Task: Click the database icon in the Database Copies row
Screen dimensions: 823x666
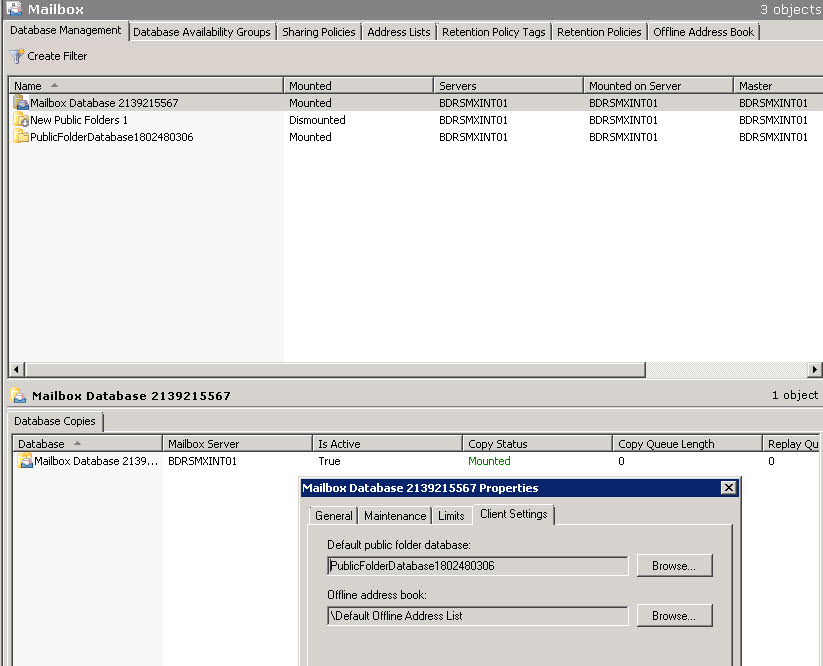Action: pyautogui.click(x=22, y=461)
